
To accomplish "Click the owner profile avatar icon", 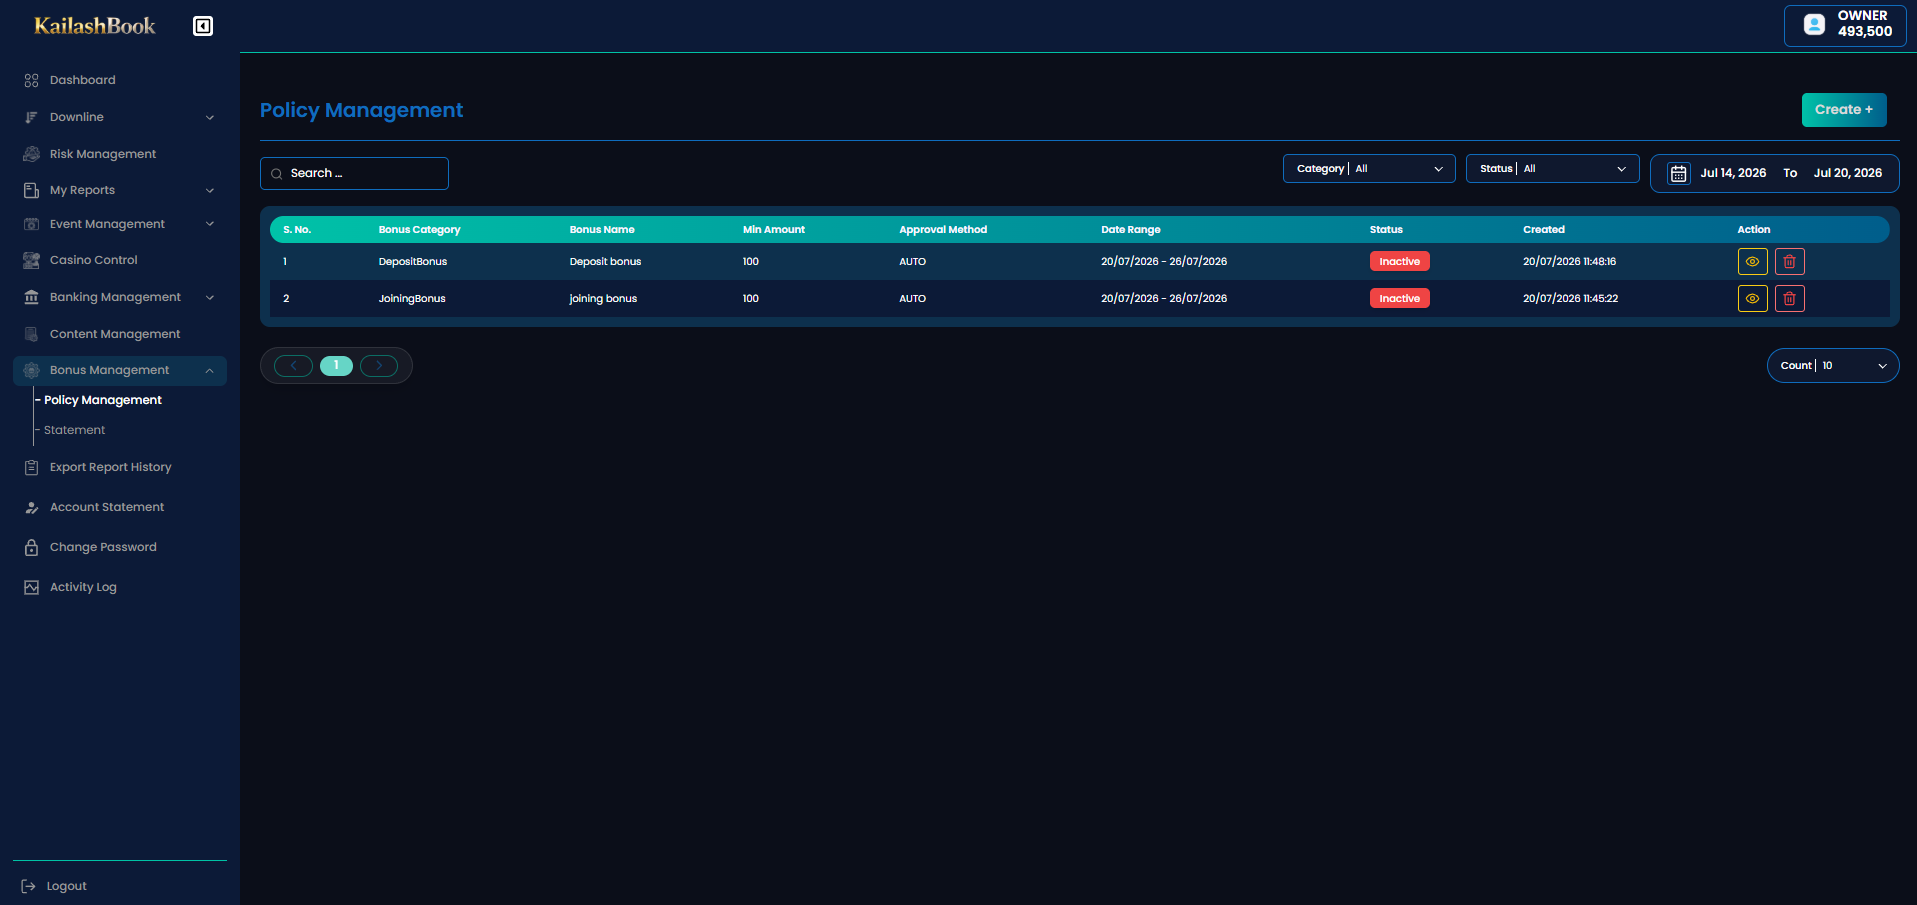I will (1814, 24).
